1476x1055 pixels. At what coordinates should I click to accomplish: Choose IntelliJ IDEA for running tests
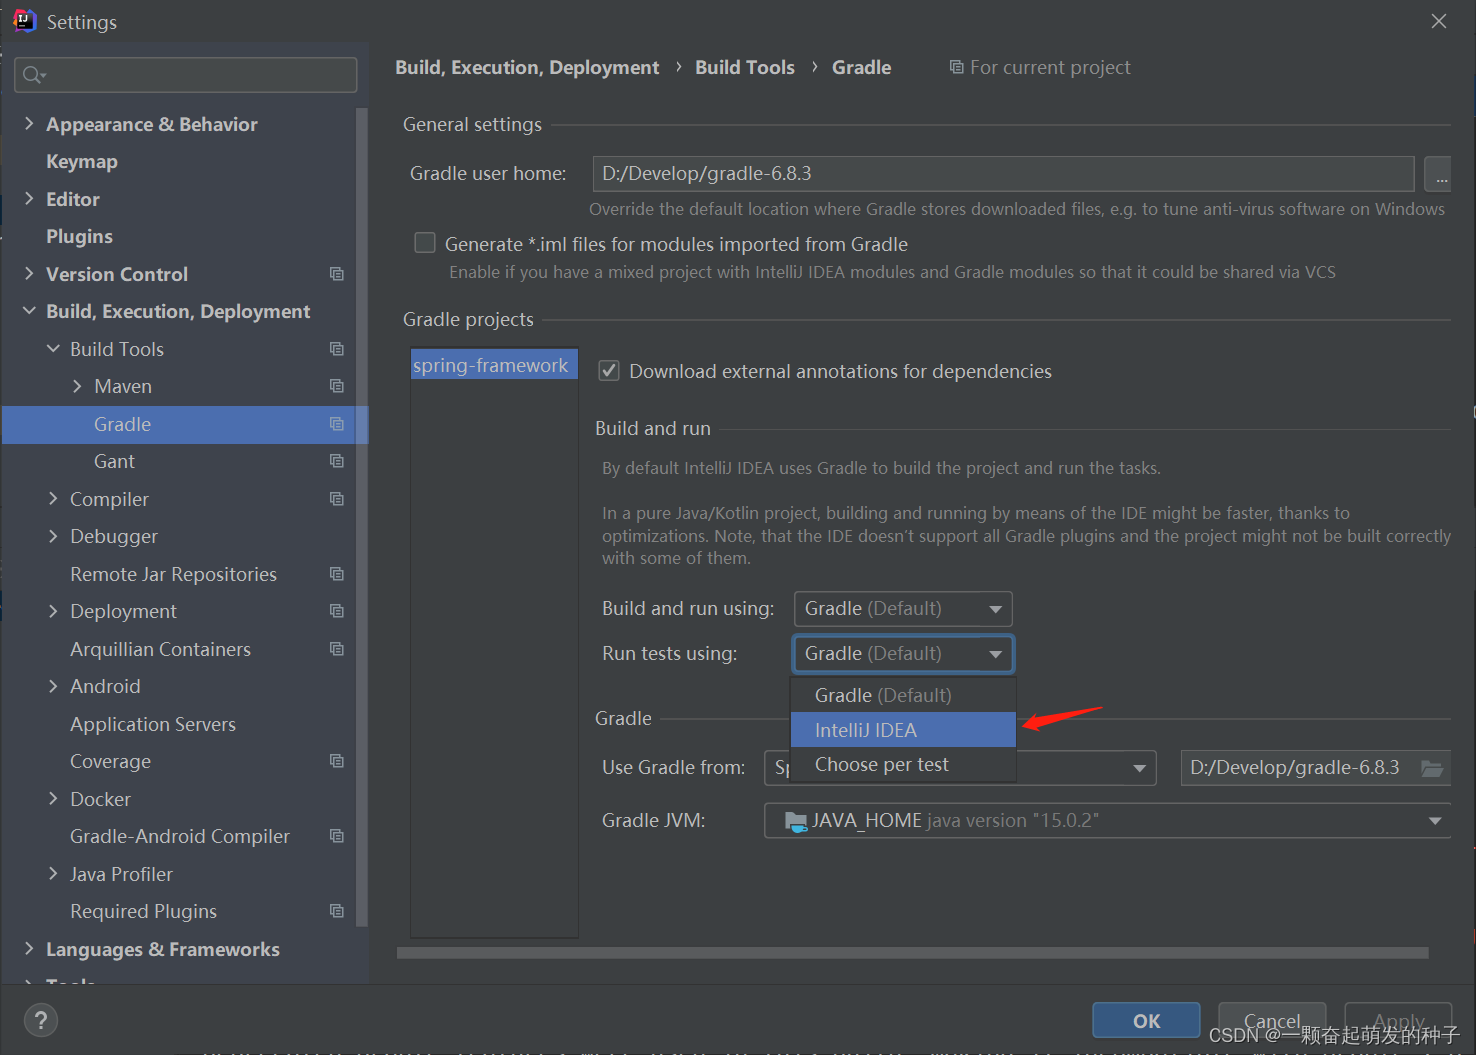coord(903,730)
